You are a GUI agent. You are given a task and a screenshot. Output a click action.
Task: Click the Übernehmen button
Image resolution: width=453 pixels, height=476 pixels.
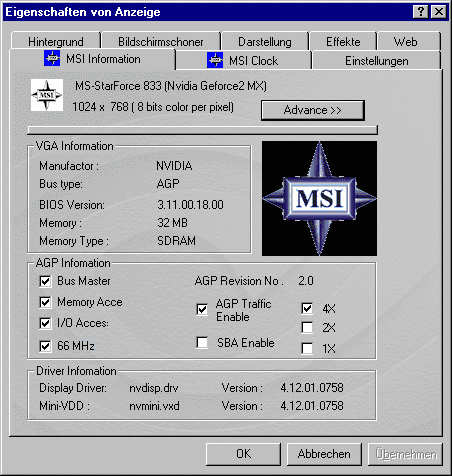tap(405, 454)
